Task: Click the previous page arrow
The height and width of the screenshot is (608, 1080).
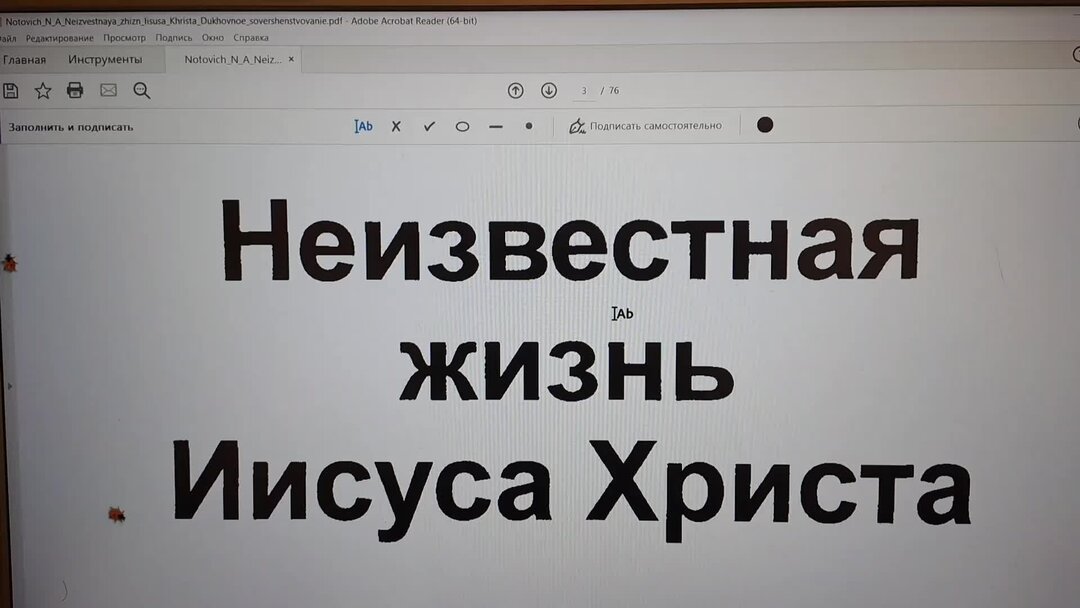Action: coord(516,90)
